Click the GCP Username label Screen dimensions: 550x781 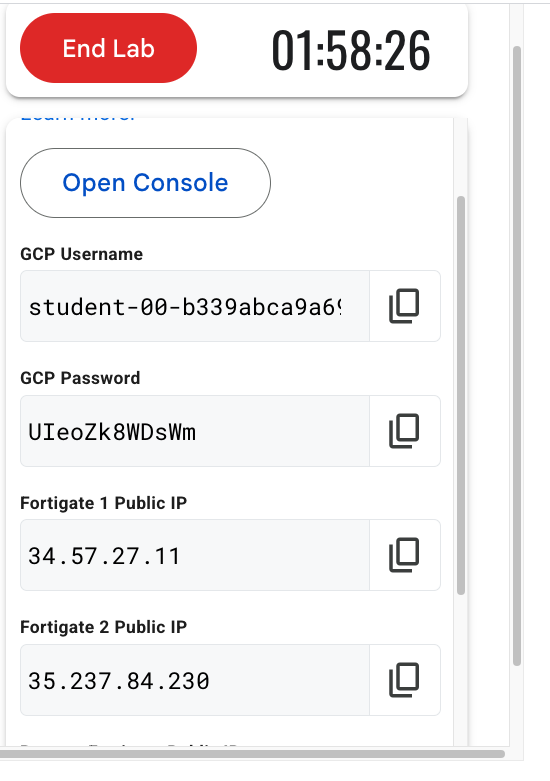pos(82,254)
